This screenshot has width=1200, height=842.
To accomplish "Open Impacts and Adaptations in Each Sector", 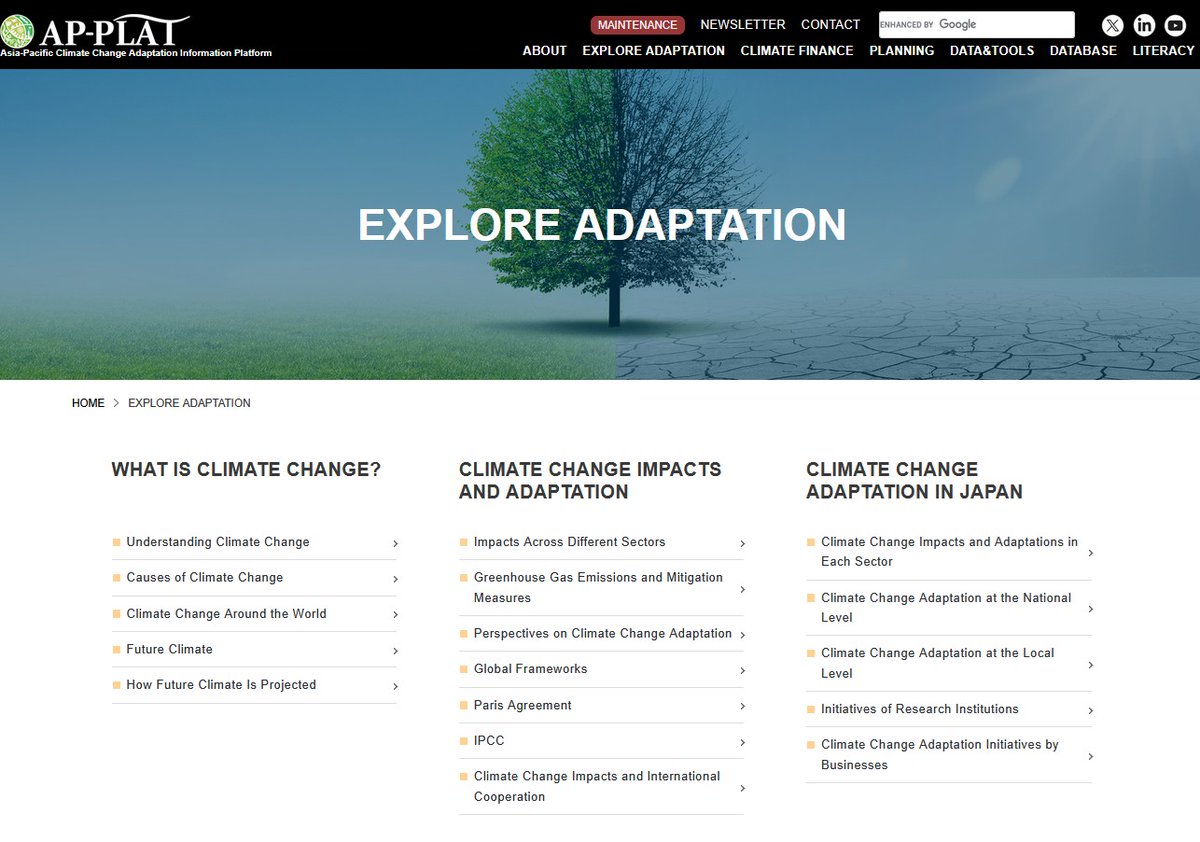I will click(949, 552).
